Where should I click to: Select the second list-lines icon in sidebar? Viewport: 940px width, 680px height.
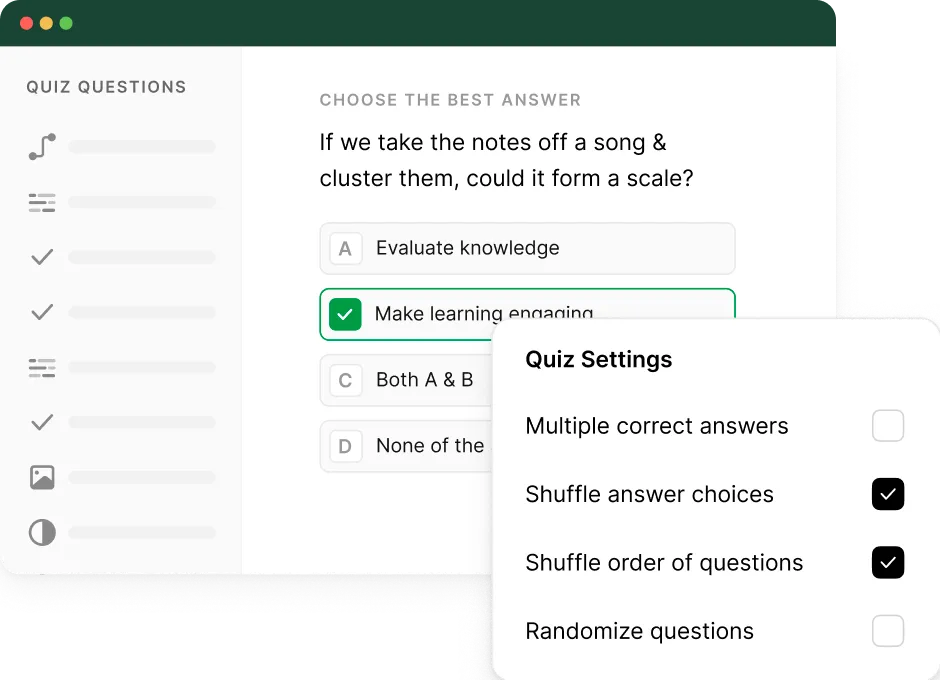[x=42, y=368]
